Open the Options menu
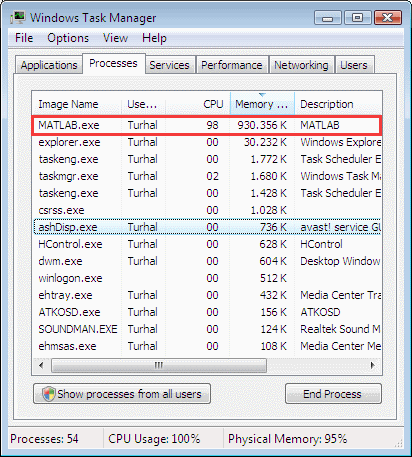The image size is (412, 457). pos(68,38)
